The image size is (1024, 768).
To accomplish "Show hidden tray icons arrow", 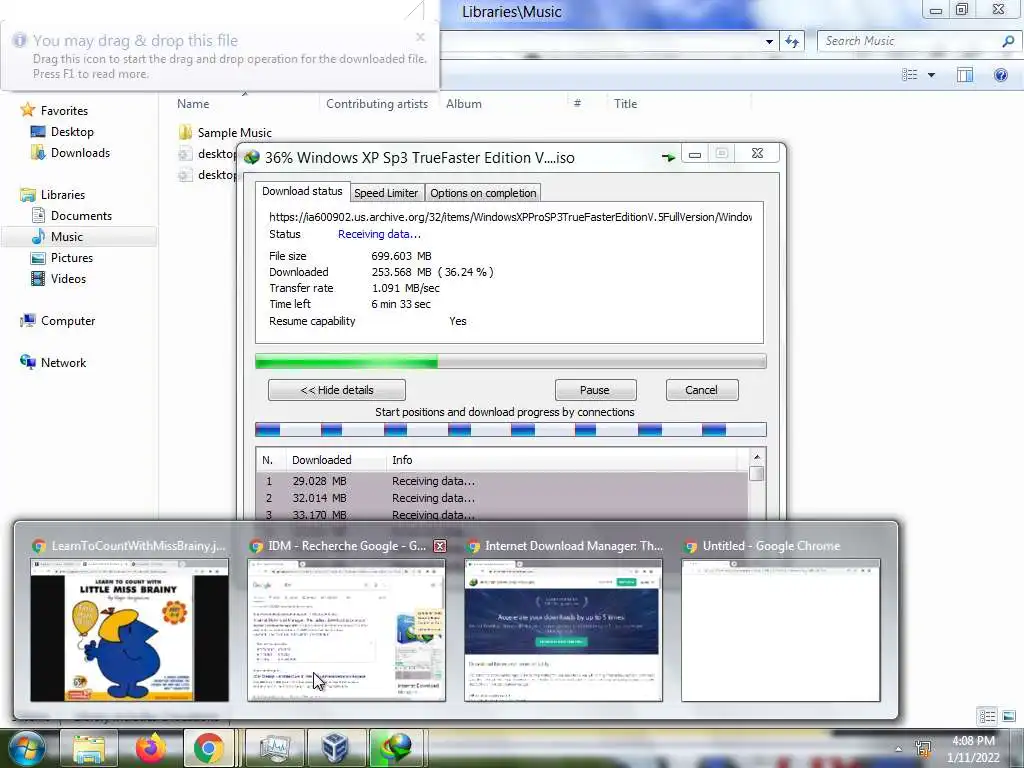I will coord(899,749).
